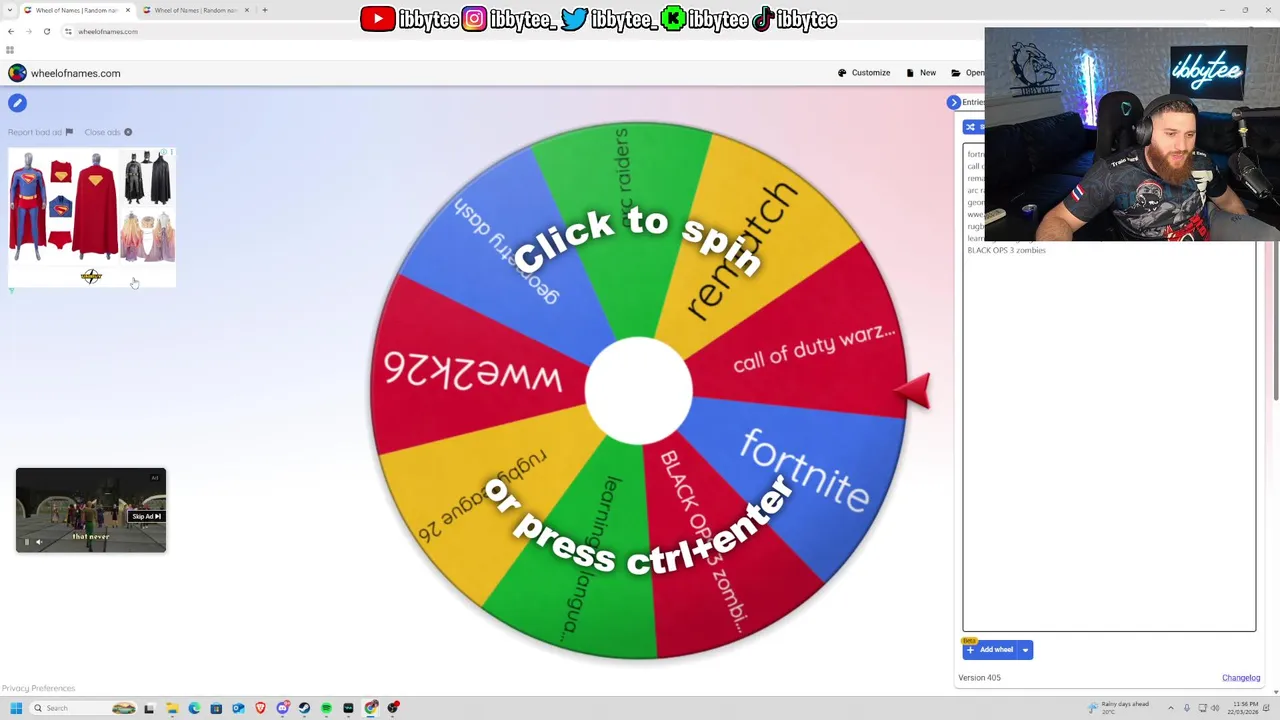Go back in the browser
This screenshot has height=720, width=1280.
tap(11, 31)
